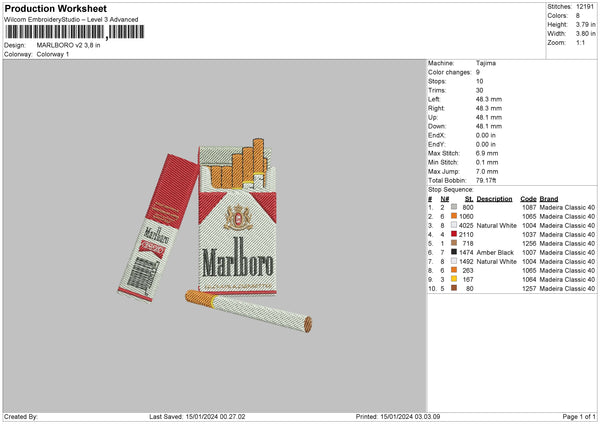This screenshot has width=600, height=424.
Task: Click the orange swatch in stop row 8
Action: (454, 270)
